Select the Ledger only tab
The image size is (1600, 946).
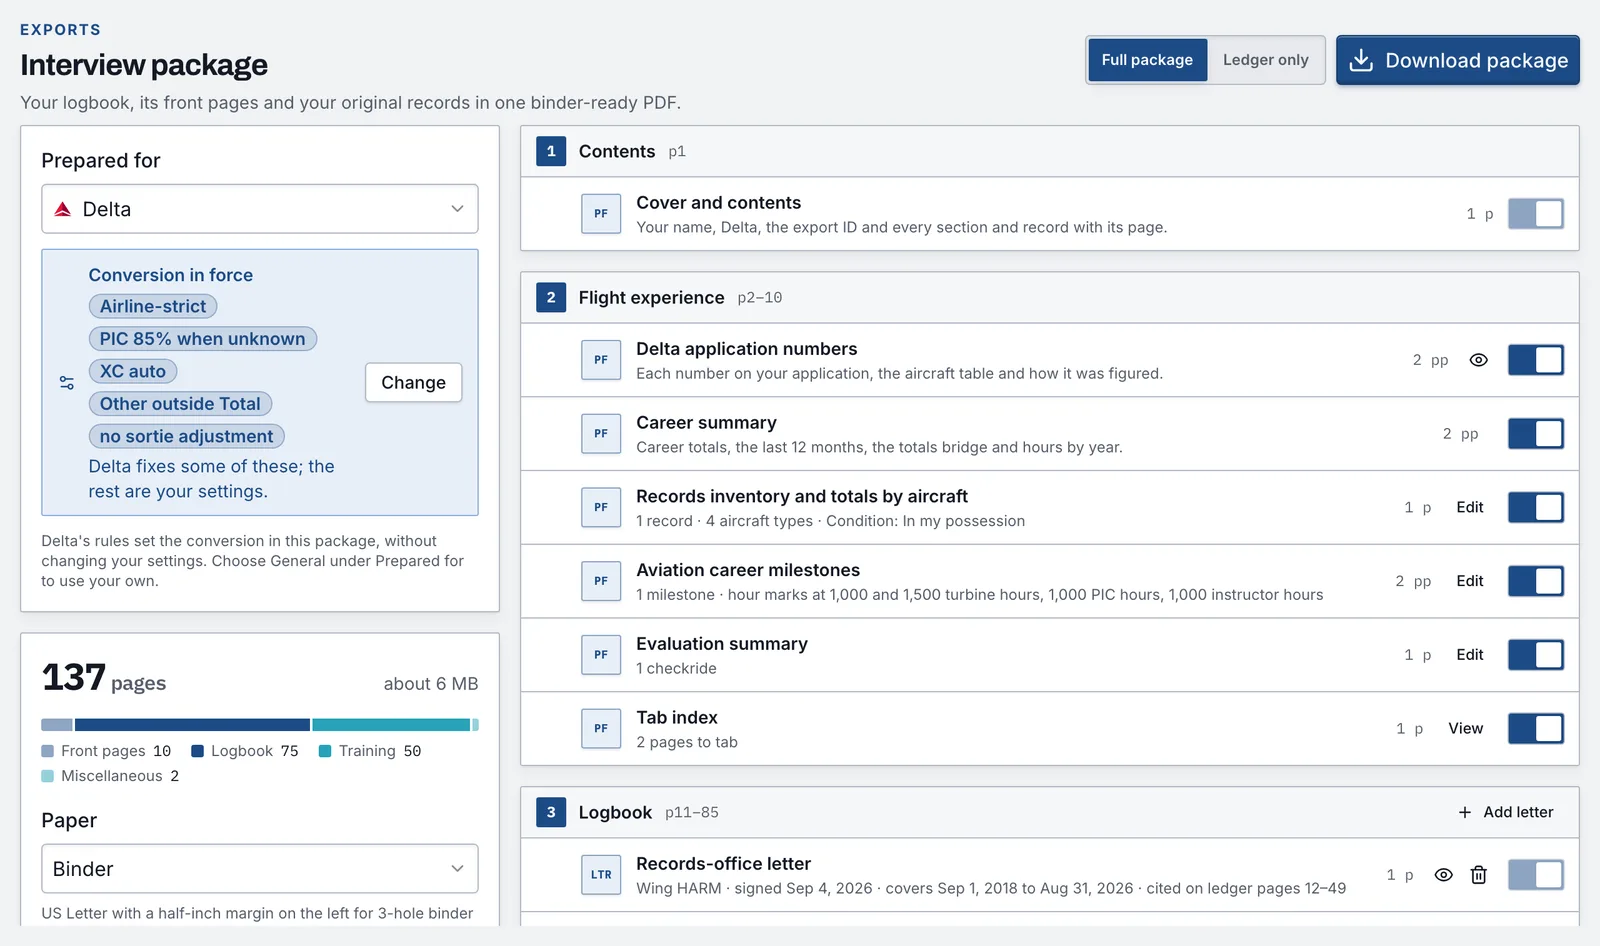point(1265,60)
